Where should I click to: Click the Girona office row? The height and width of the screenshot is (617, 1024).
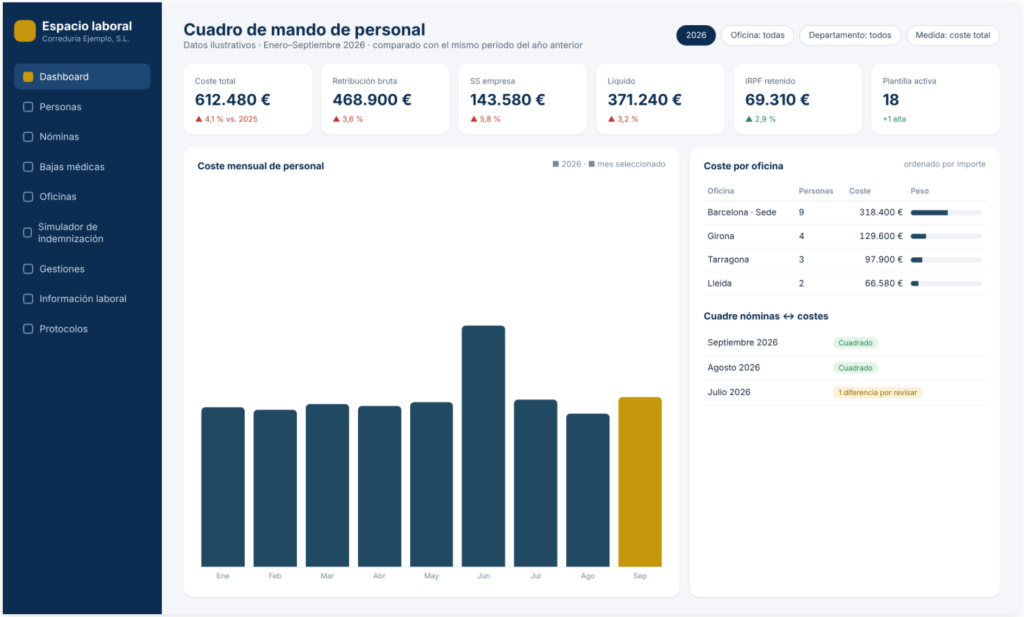point(844,236)
